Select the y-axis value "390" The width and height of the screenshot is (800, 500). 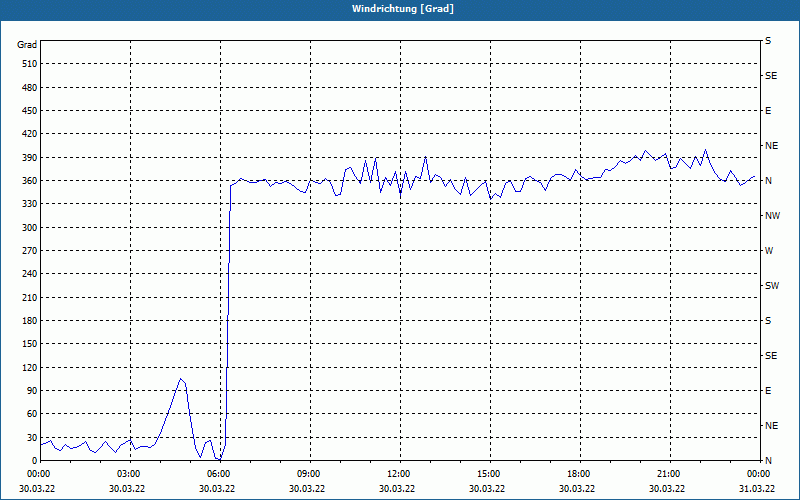click(x=30, y=158)
